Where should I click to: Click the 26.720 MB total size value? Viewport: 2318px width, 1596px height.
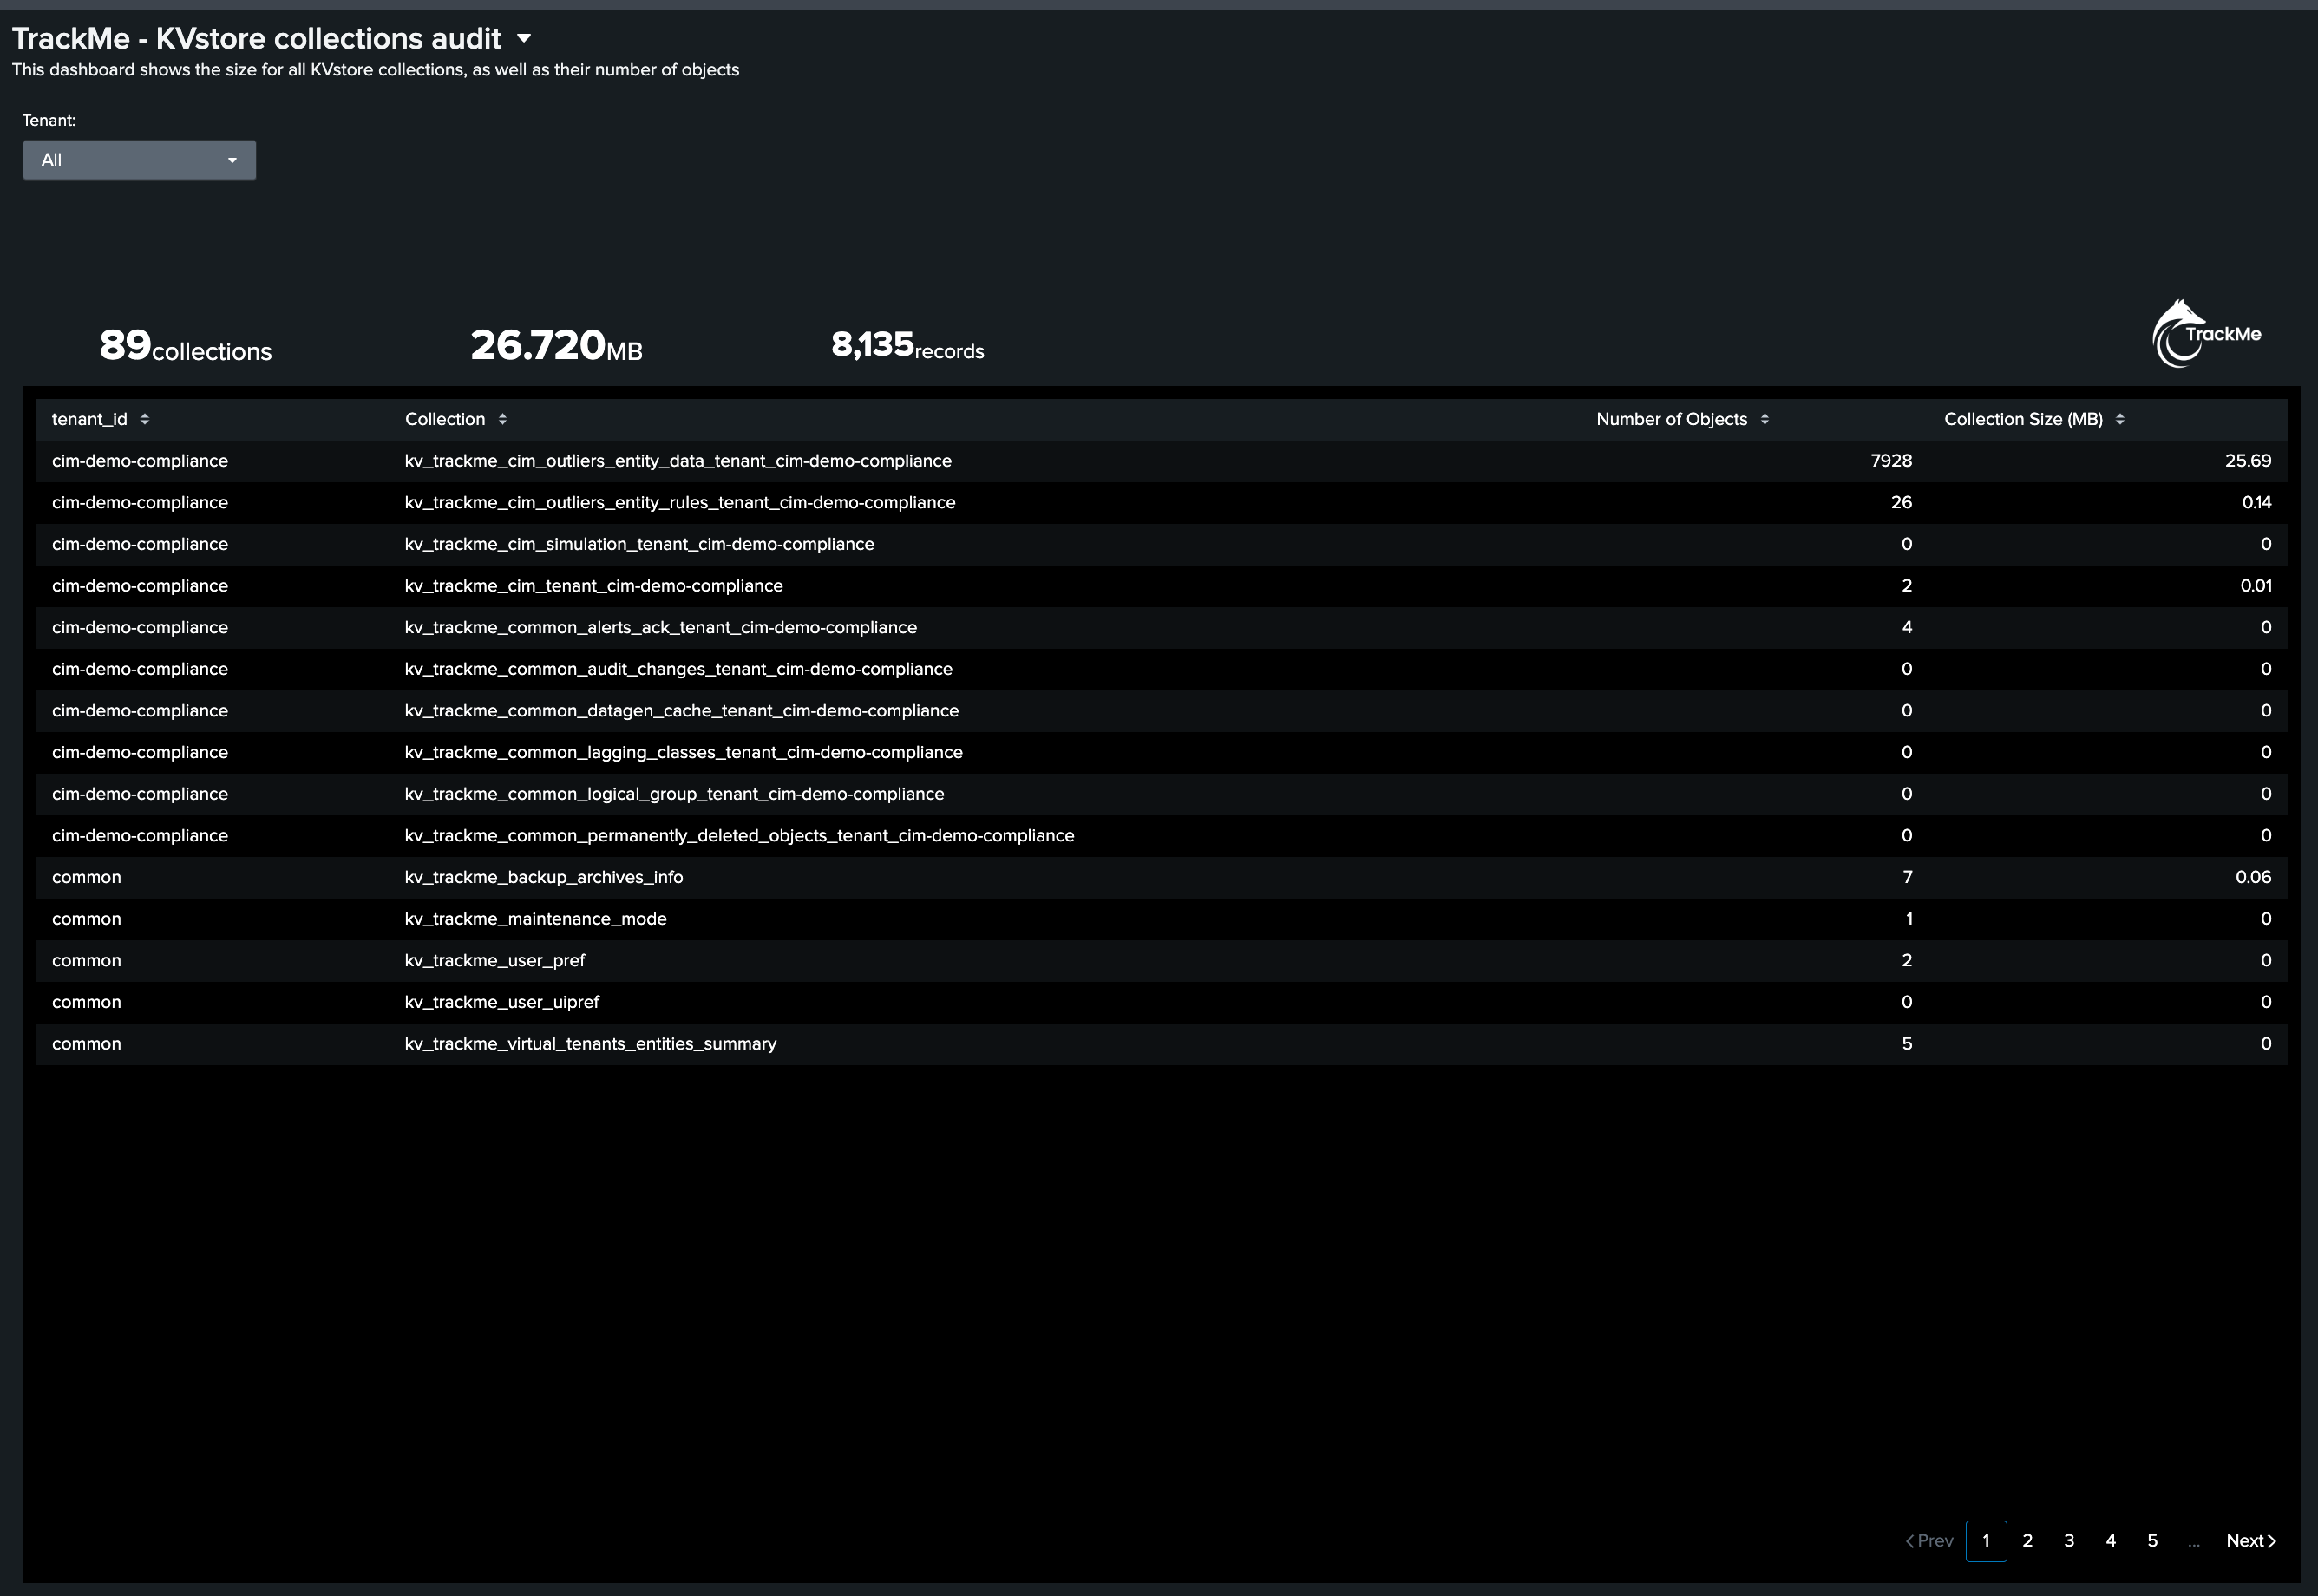pyautogui.click(x=556, y=346)
